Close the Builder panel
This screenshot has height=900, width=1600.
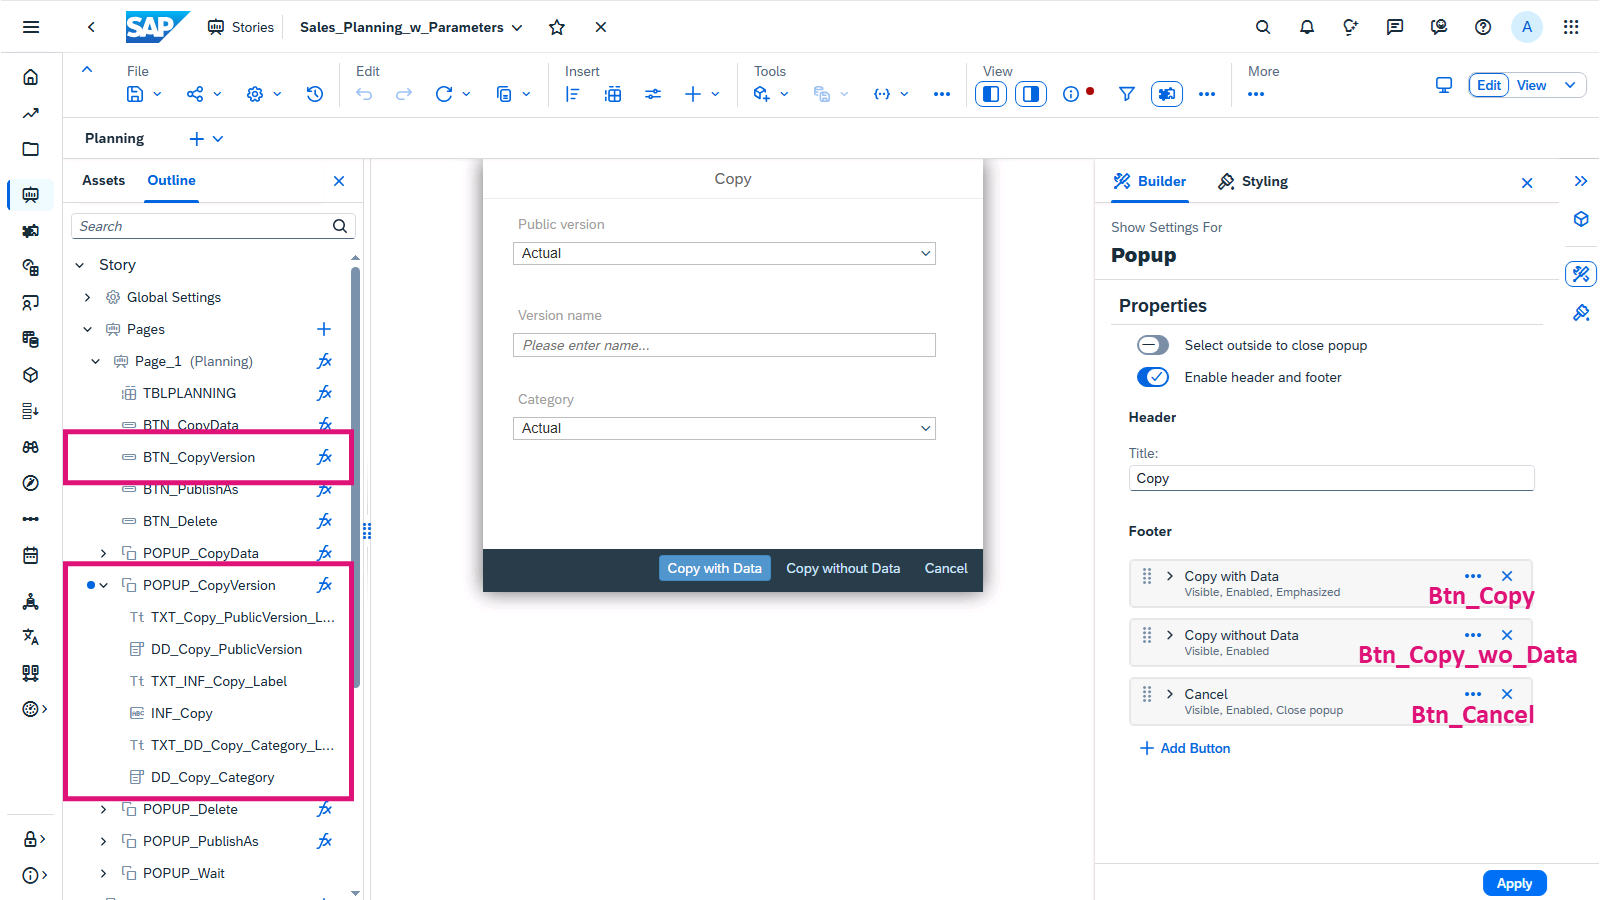(1527, 183)
